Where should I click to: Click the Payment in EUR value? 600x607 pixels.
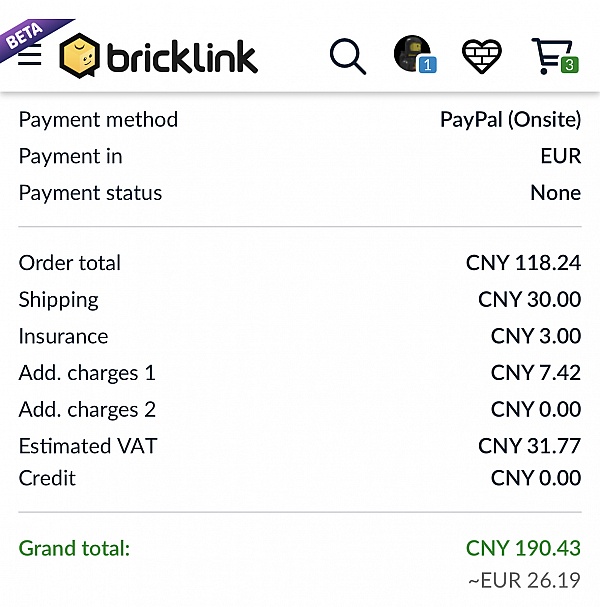pos(561,156)
